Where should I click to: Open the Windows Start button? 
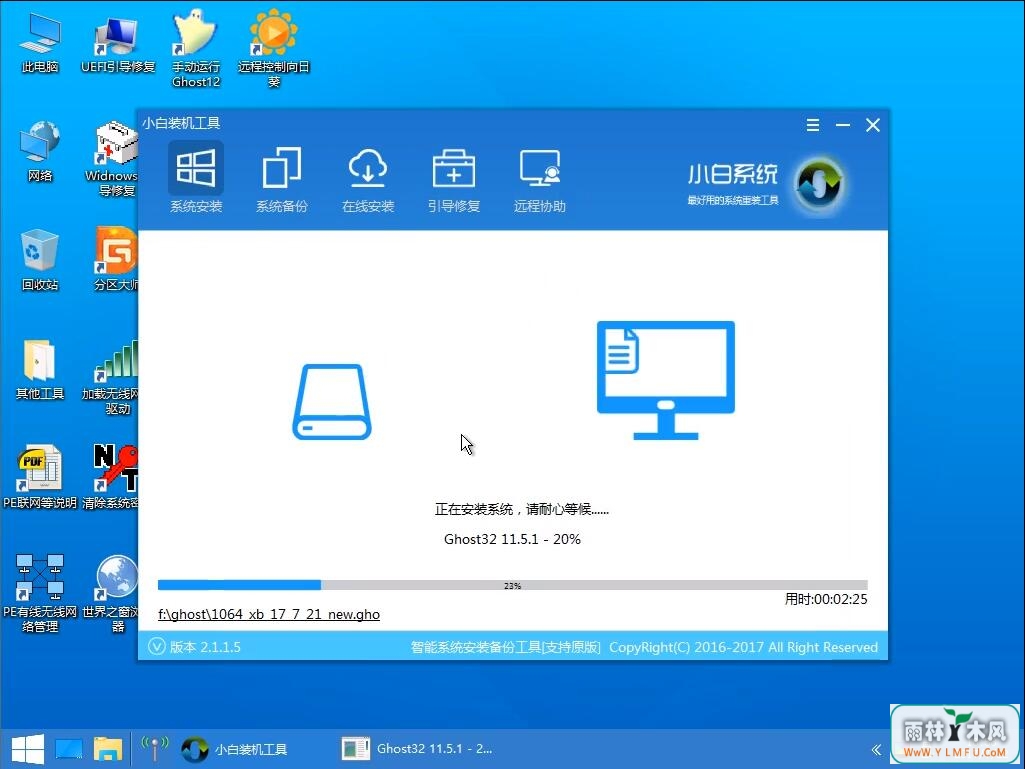(x=27, y=749)
